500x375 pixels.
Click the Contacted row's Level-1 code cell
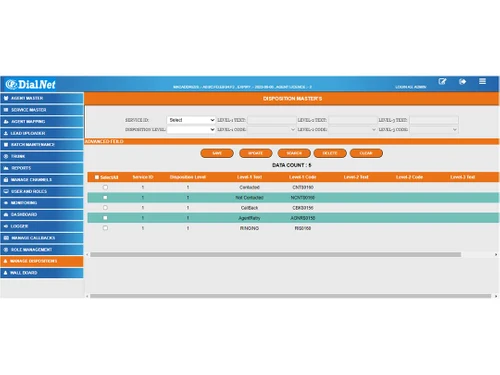[303, 187]
